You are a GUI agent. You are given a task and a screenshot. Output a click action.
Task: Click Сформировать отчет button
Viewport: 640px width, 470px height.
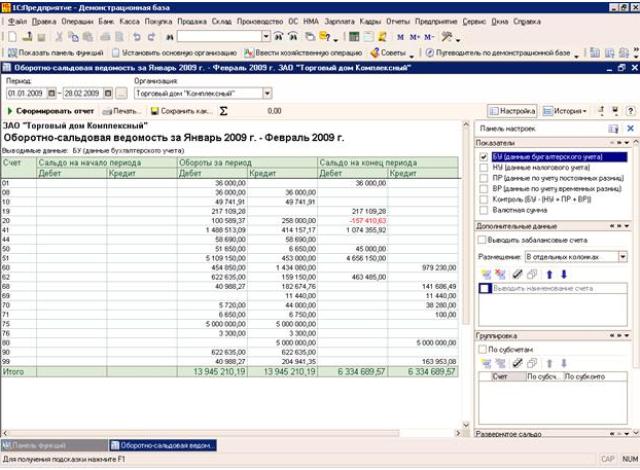51,111
